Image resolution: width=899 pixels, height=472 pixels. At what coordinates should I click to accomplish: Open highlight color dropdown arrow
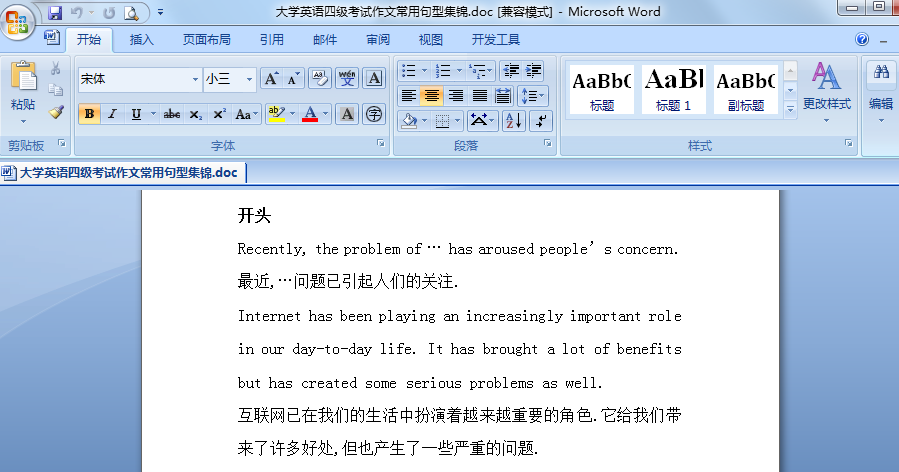[x=292, y=114]
